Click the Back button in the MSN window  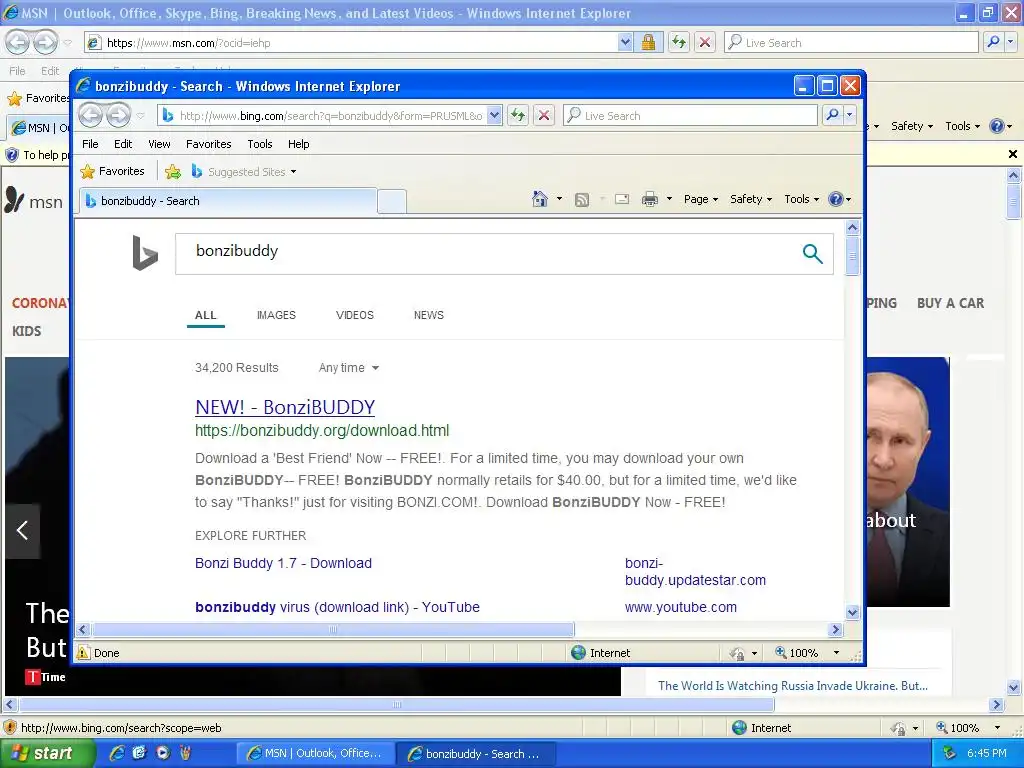(x=18, y=42)
